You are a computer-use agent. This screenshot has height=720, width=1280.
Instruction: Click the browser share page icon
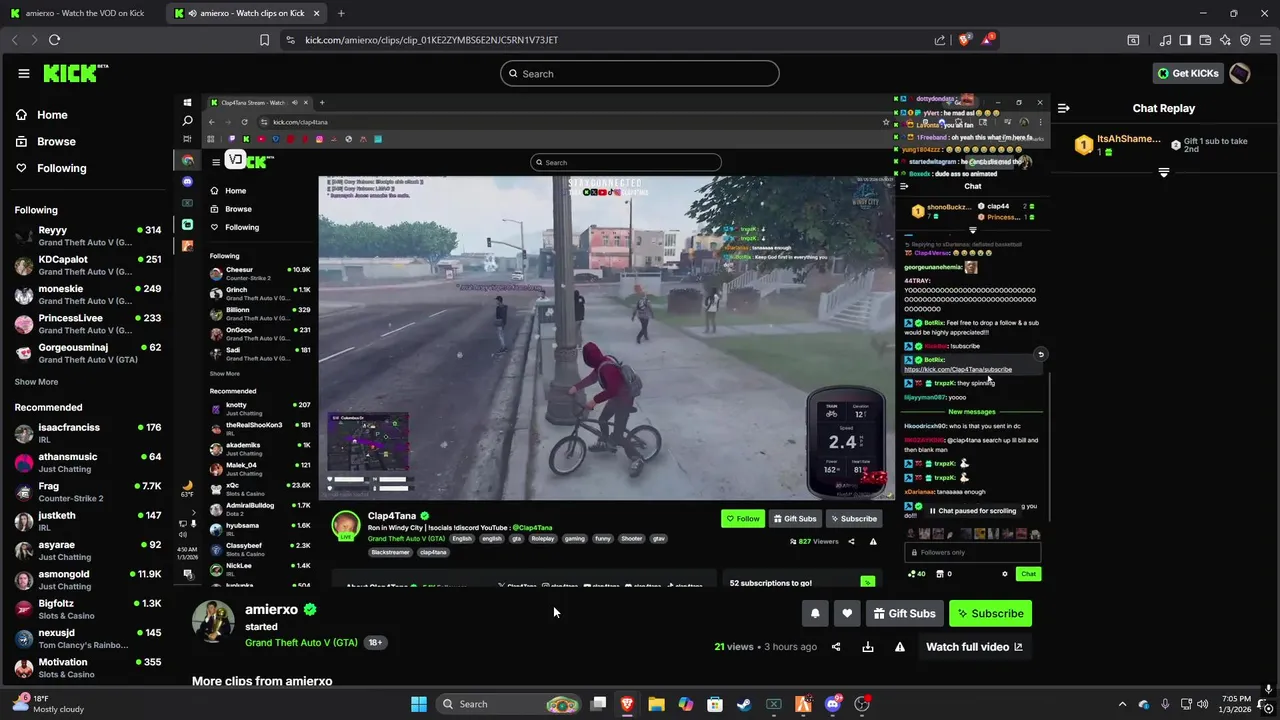pyautogui.click(x=940, y=40)
